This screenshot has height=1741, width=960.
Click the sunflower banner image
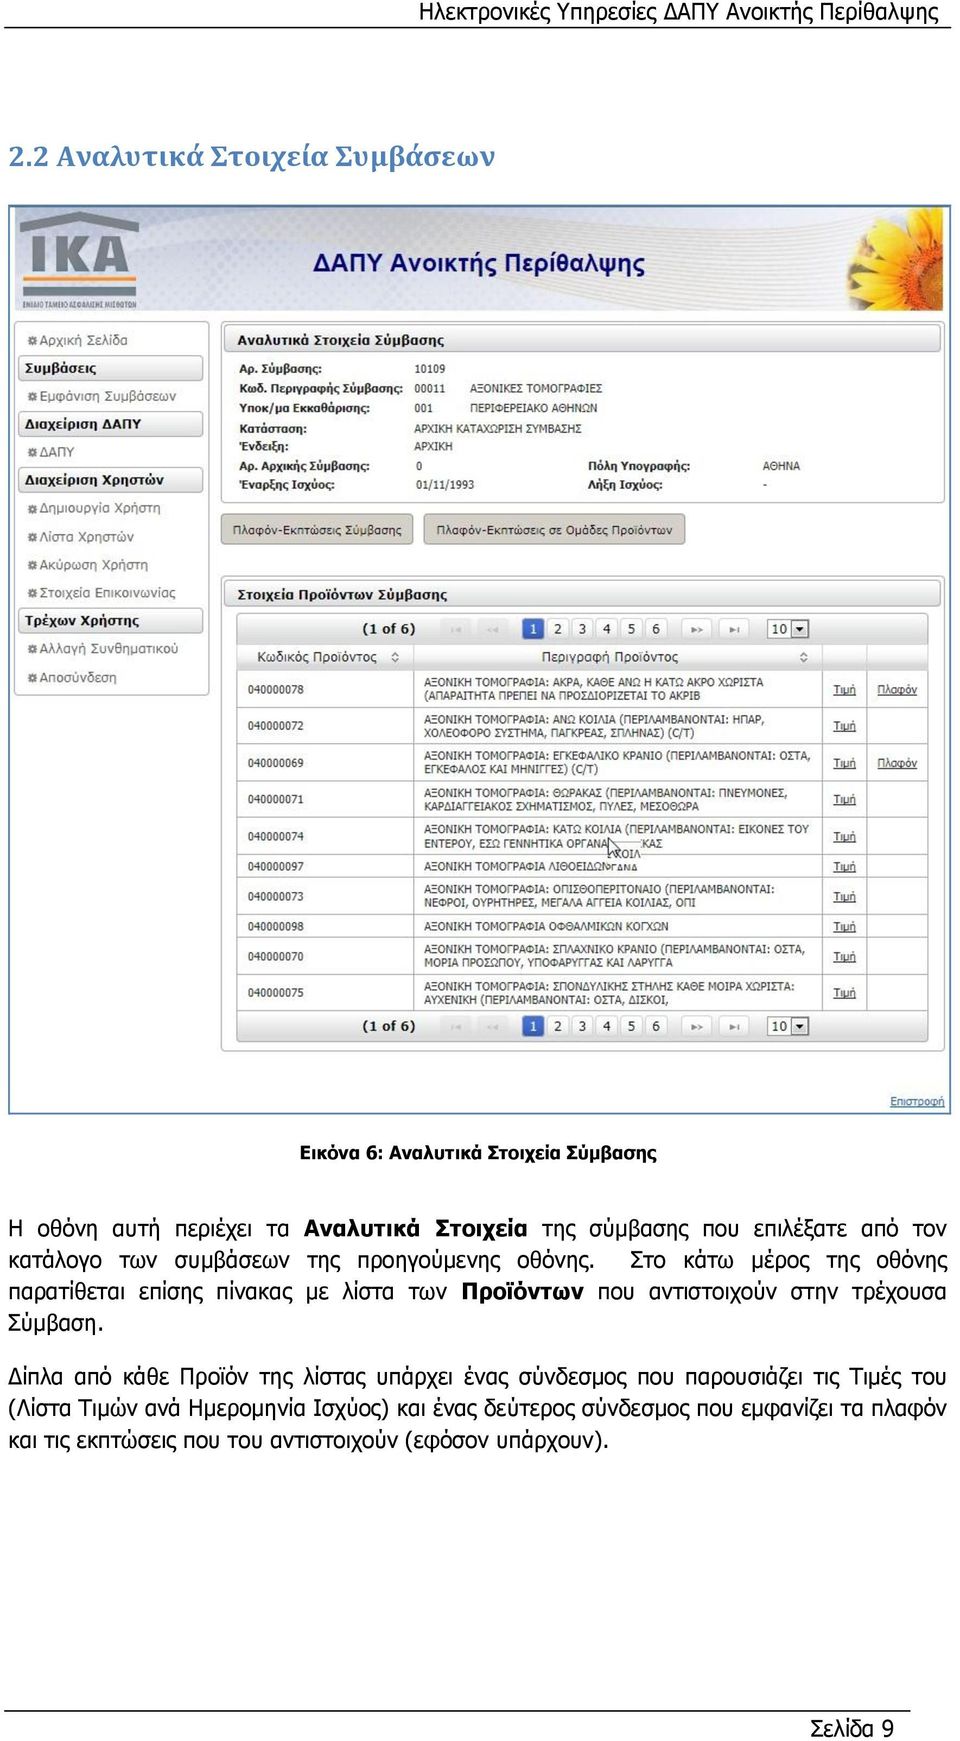[896, 260]
